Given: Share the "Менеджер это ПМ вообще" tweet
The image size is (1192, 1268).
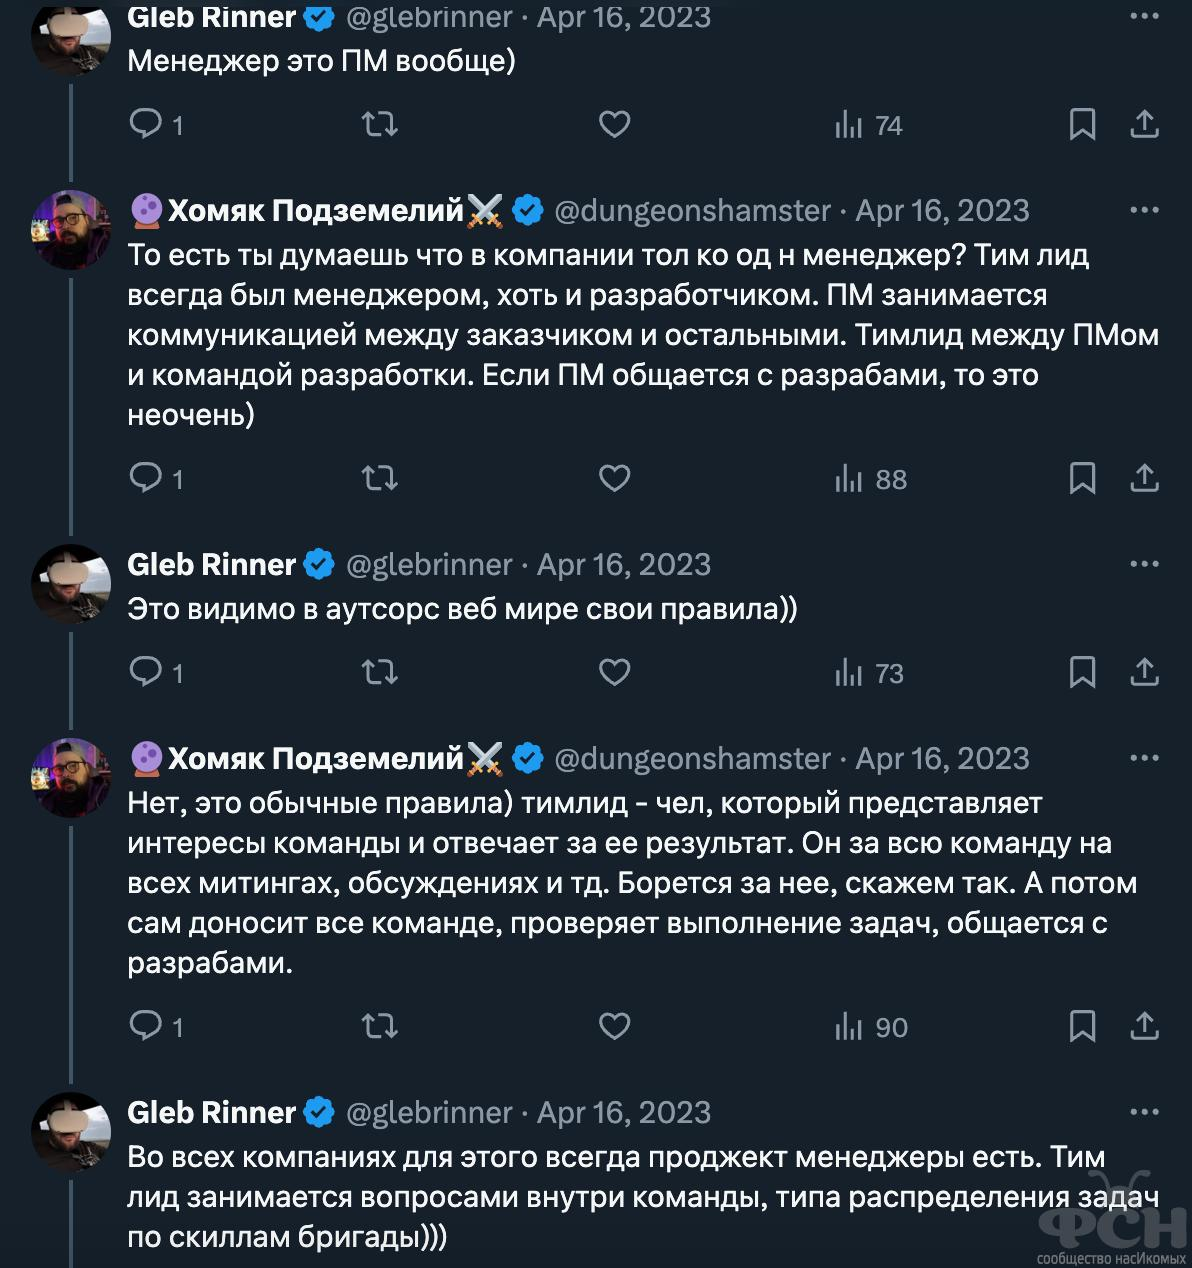Looking at the screenshot, I should click(x=1144, y=125).
